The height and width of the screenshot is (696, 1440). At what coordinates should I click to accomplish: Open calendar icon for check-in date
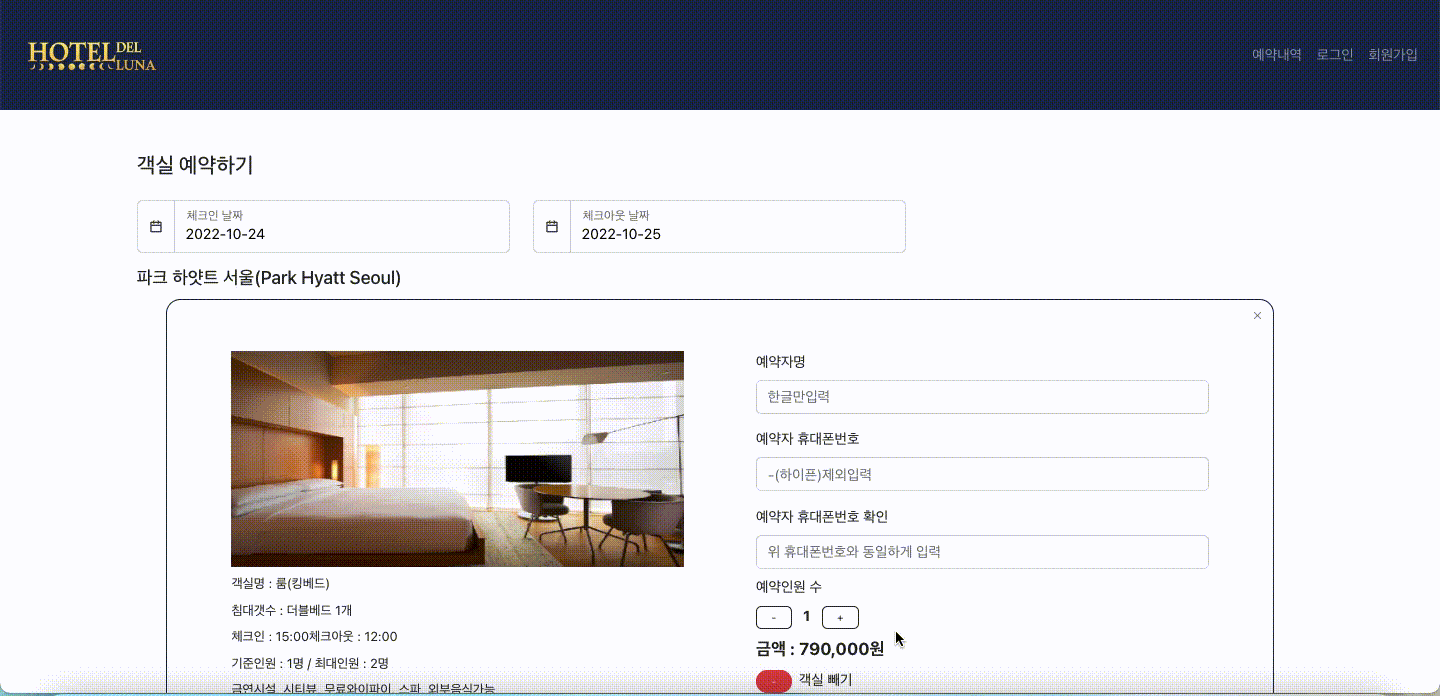click(x=156, y=227)
